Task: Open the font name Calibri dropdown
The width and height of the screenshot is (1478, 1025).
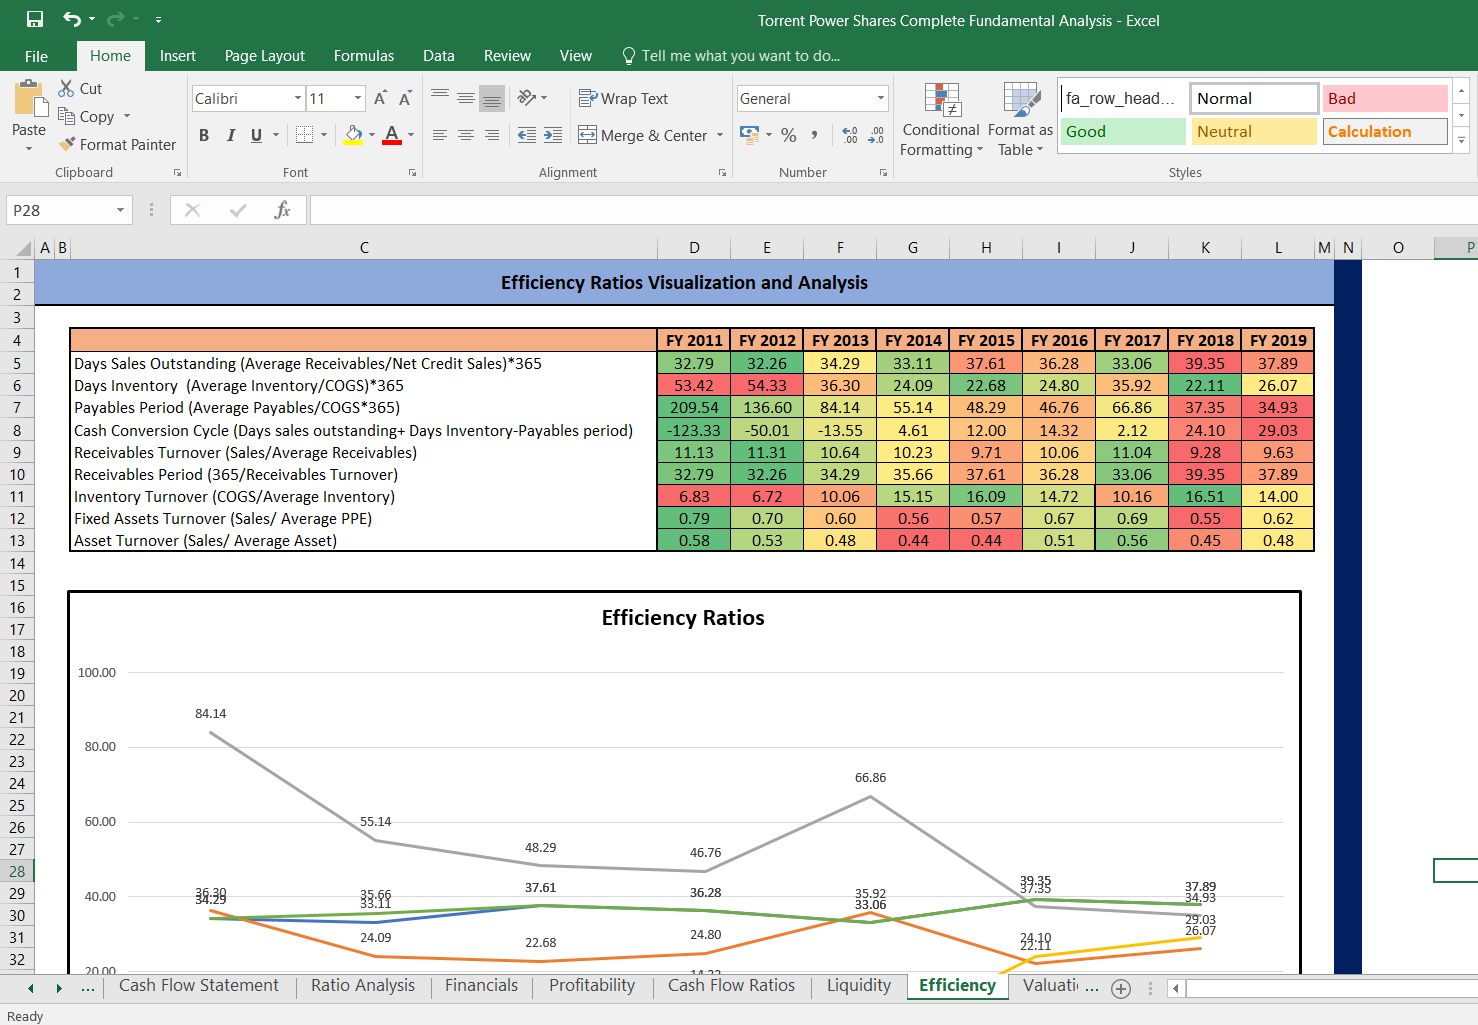Action: click(x=298, y=98)
